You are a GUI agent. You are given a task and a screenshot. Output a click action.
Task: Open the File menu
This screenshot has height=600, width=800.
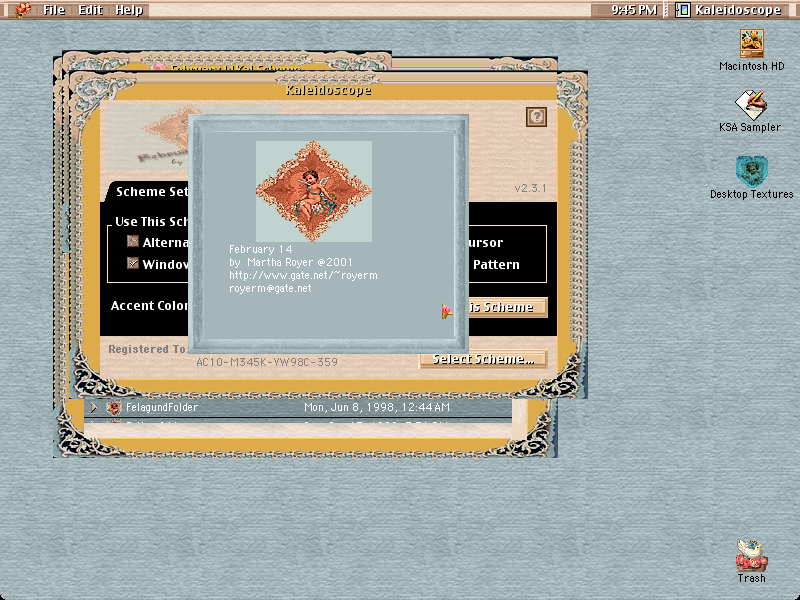[54, 10]
